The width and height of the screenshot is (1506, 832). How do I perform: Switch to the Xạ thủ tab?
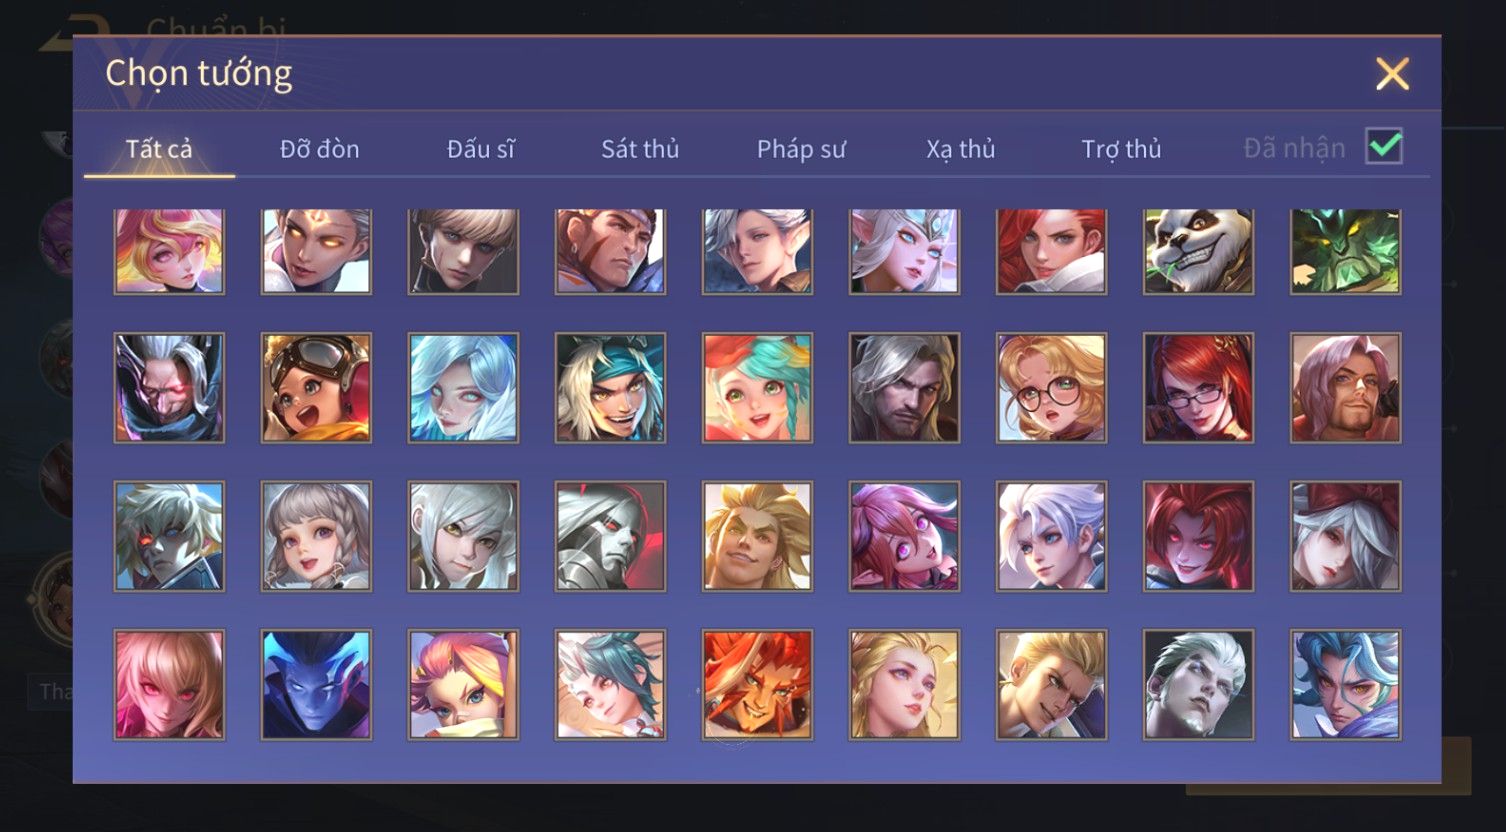click(x=961, y=149)
